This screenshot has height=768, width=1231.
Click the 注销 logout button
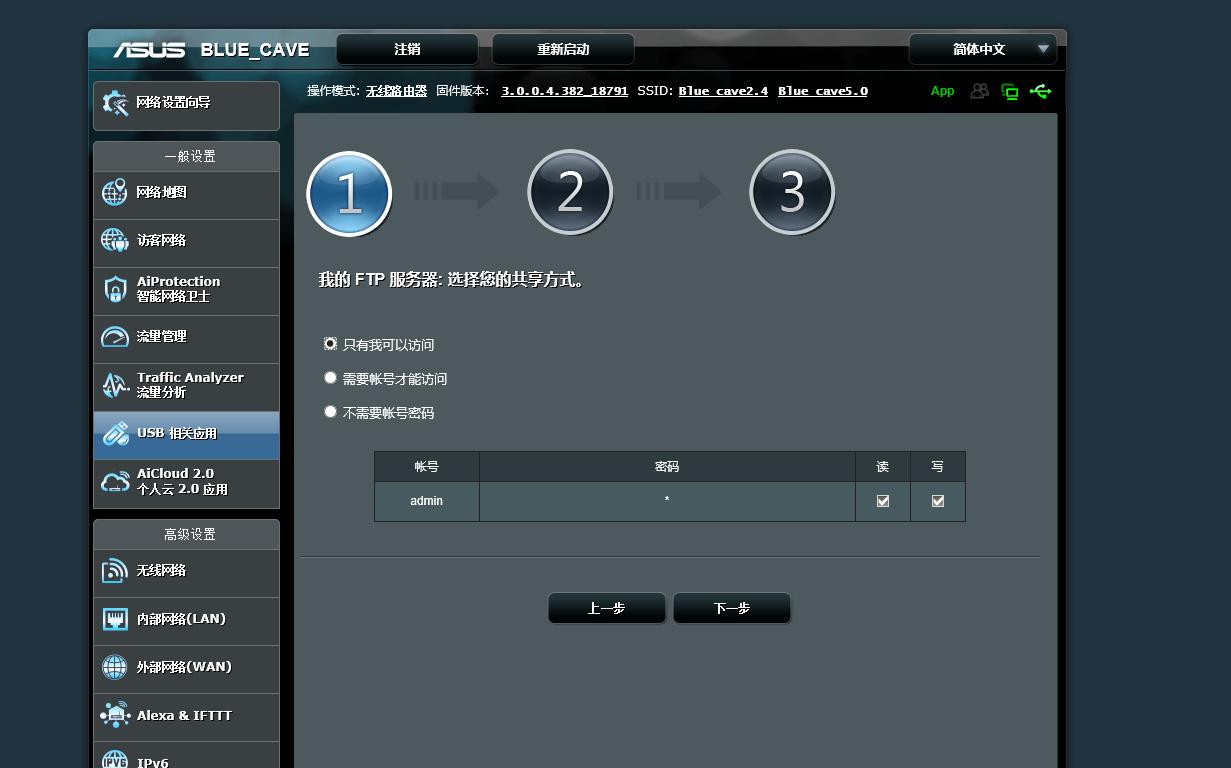coord(407,49)
